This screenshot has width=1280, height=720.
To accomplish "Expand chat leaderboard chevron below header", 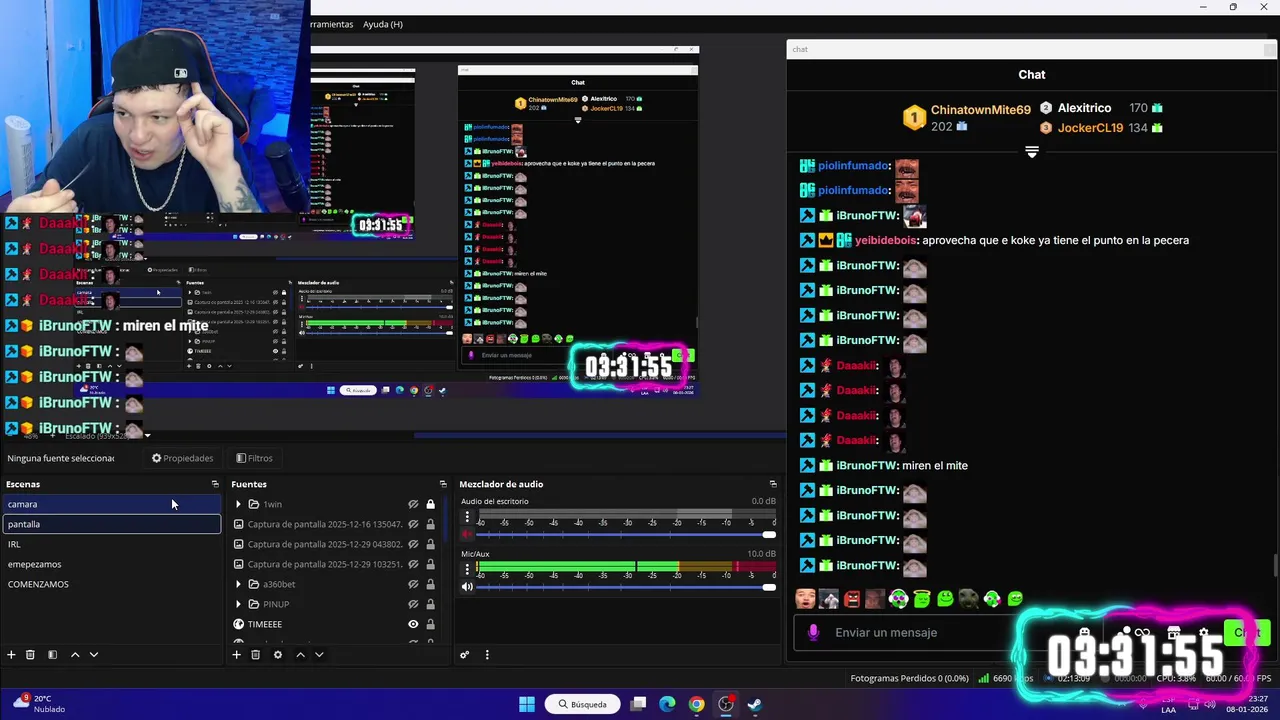I will tap(1032, 152).
